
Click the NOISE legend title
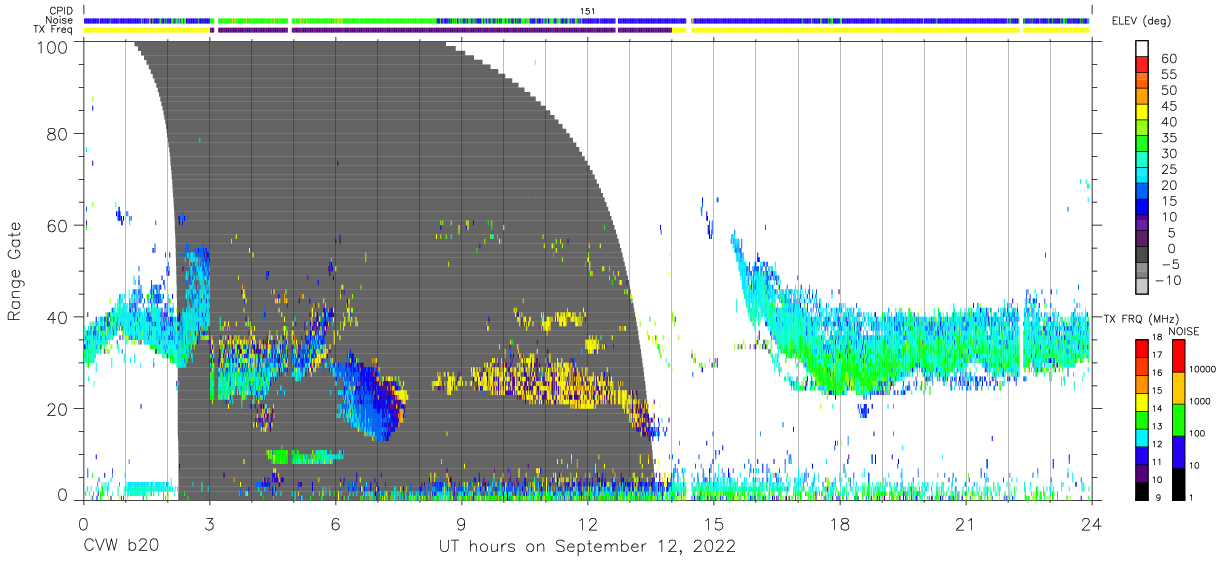1184,331
